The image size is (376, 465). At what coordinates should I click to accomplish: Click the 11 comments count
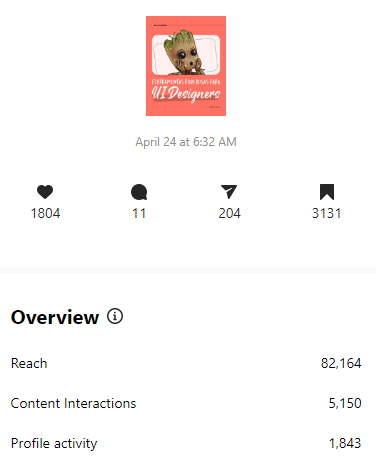pos(139,213)
